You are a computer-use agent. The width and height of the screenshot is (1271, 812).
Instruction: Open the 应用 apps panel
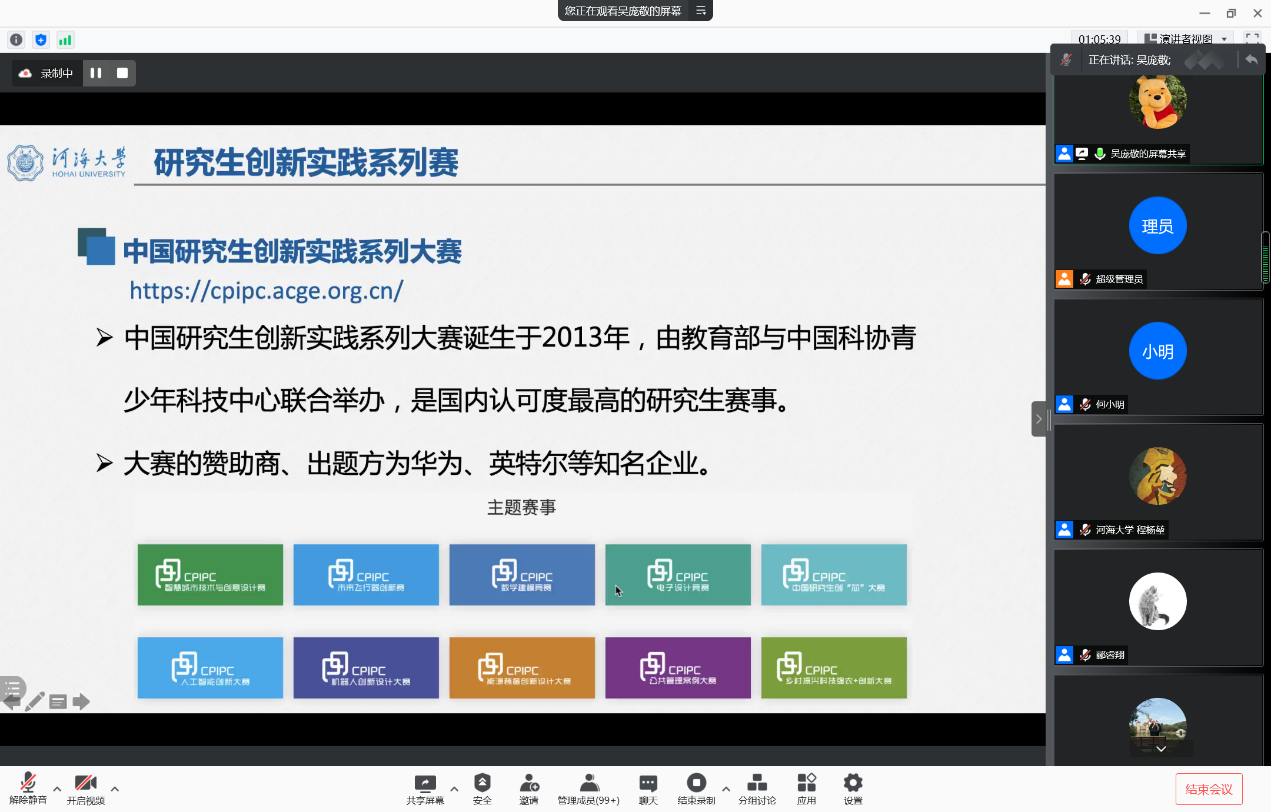click(806, 787)
